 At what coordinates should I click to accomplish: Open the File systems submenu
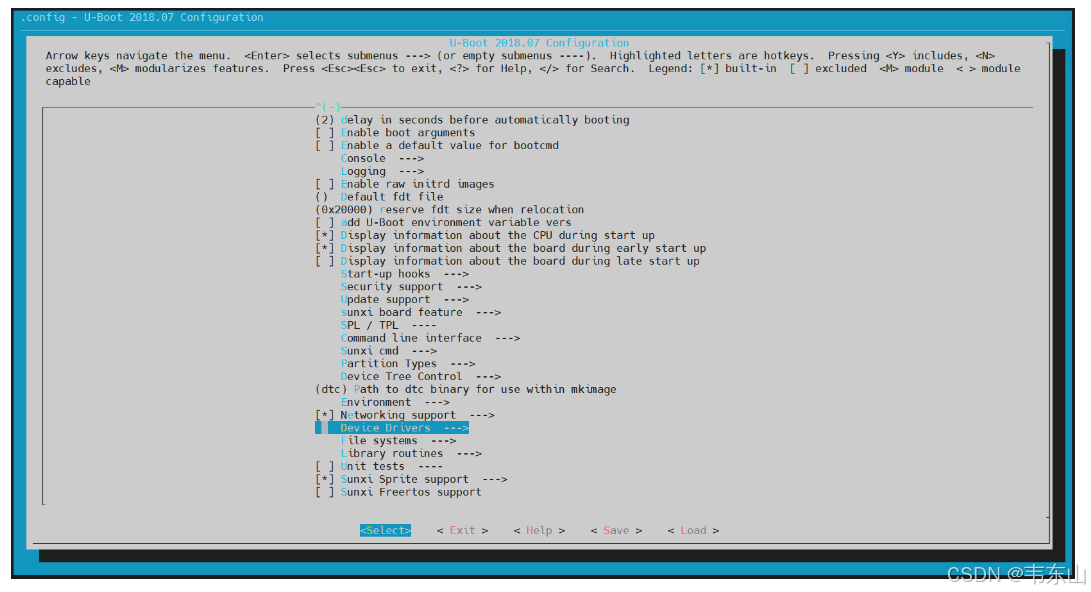click(x=398, y=441)
